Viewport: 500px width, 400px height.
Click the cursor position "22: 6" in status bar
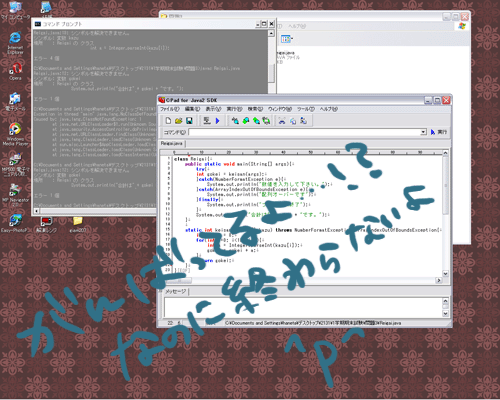coord(174,323)
